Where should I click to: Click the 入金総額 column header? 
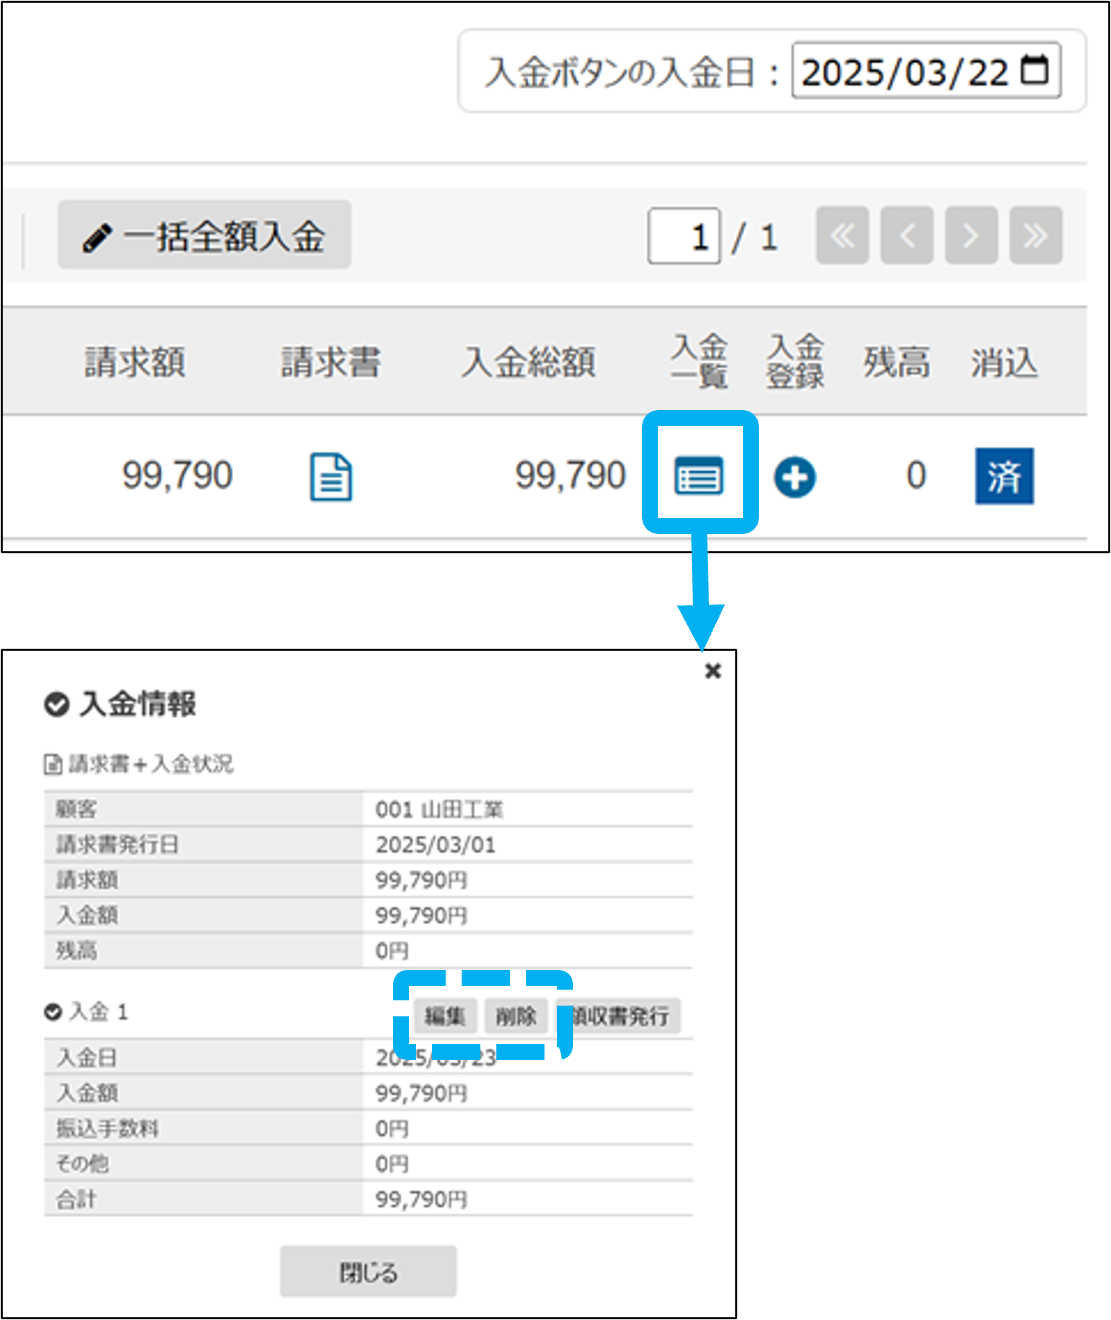click(x=528, y=362)
